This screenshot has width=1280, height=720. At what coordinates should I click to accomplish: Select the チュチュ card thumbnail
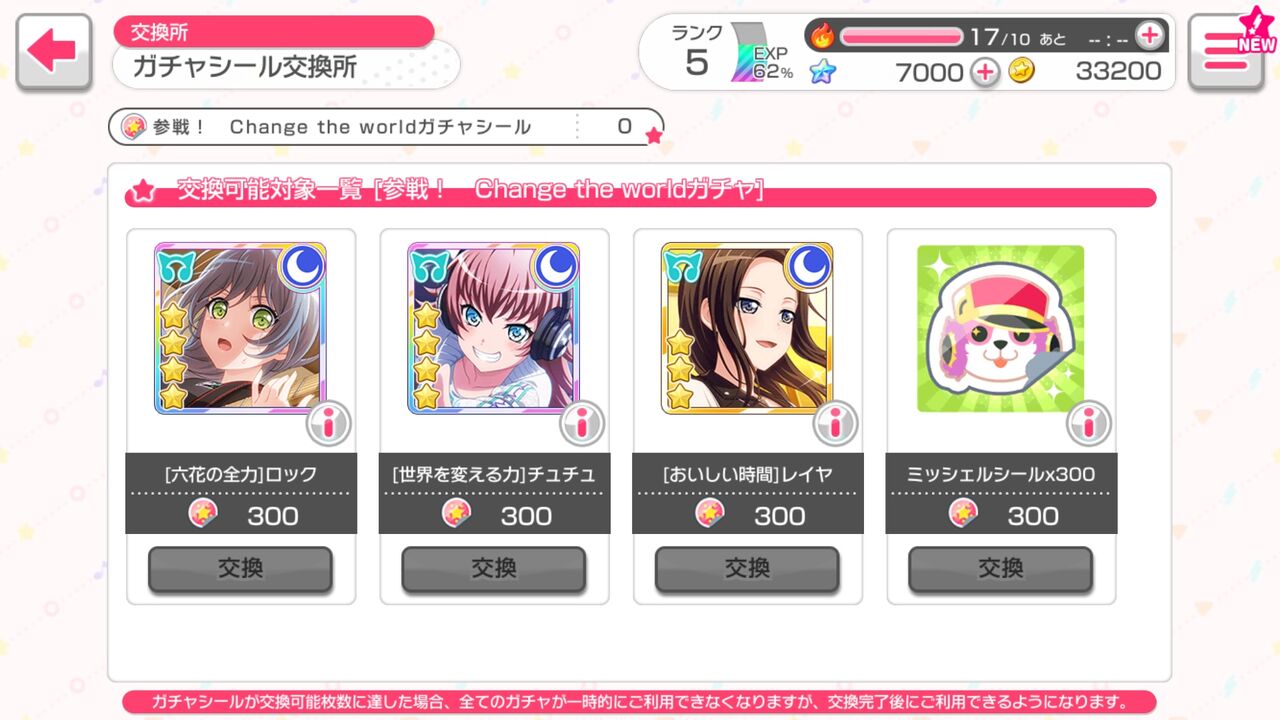(494, 328)
